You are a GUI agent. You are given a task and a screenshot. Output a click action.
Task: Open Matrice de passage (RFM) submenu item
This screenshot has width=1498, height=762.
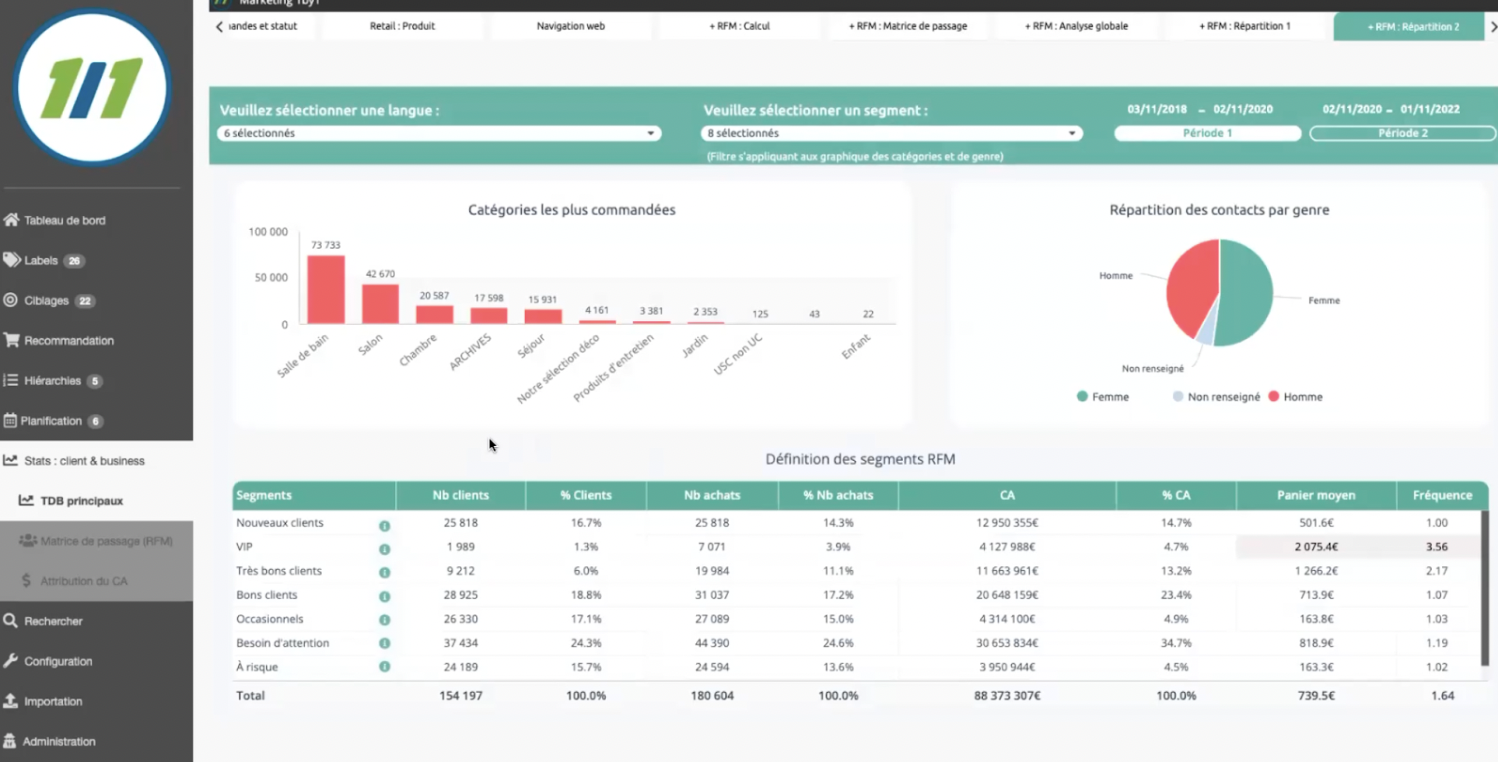(x=96, y=540)
